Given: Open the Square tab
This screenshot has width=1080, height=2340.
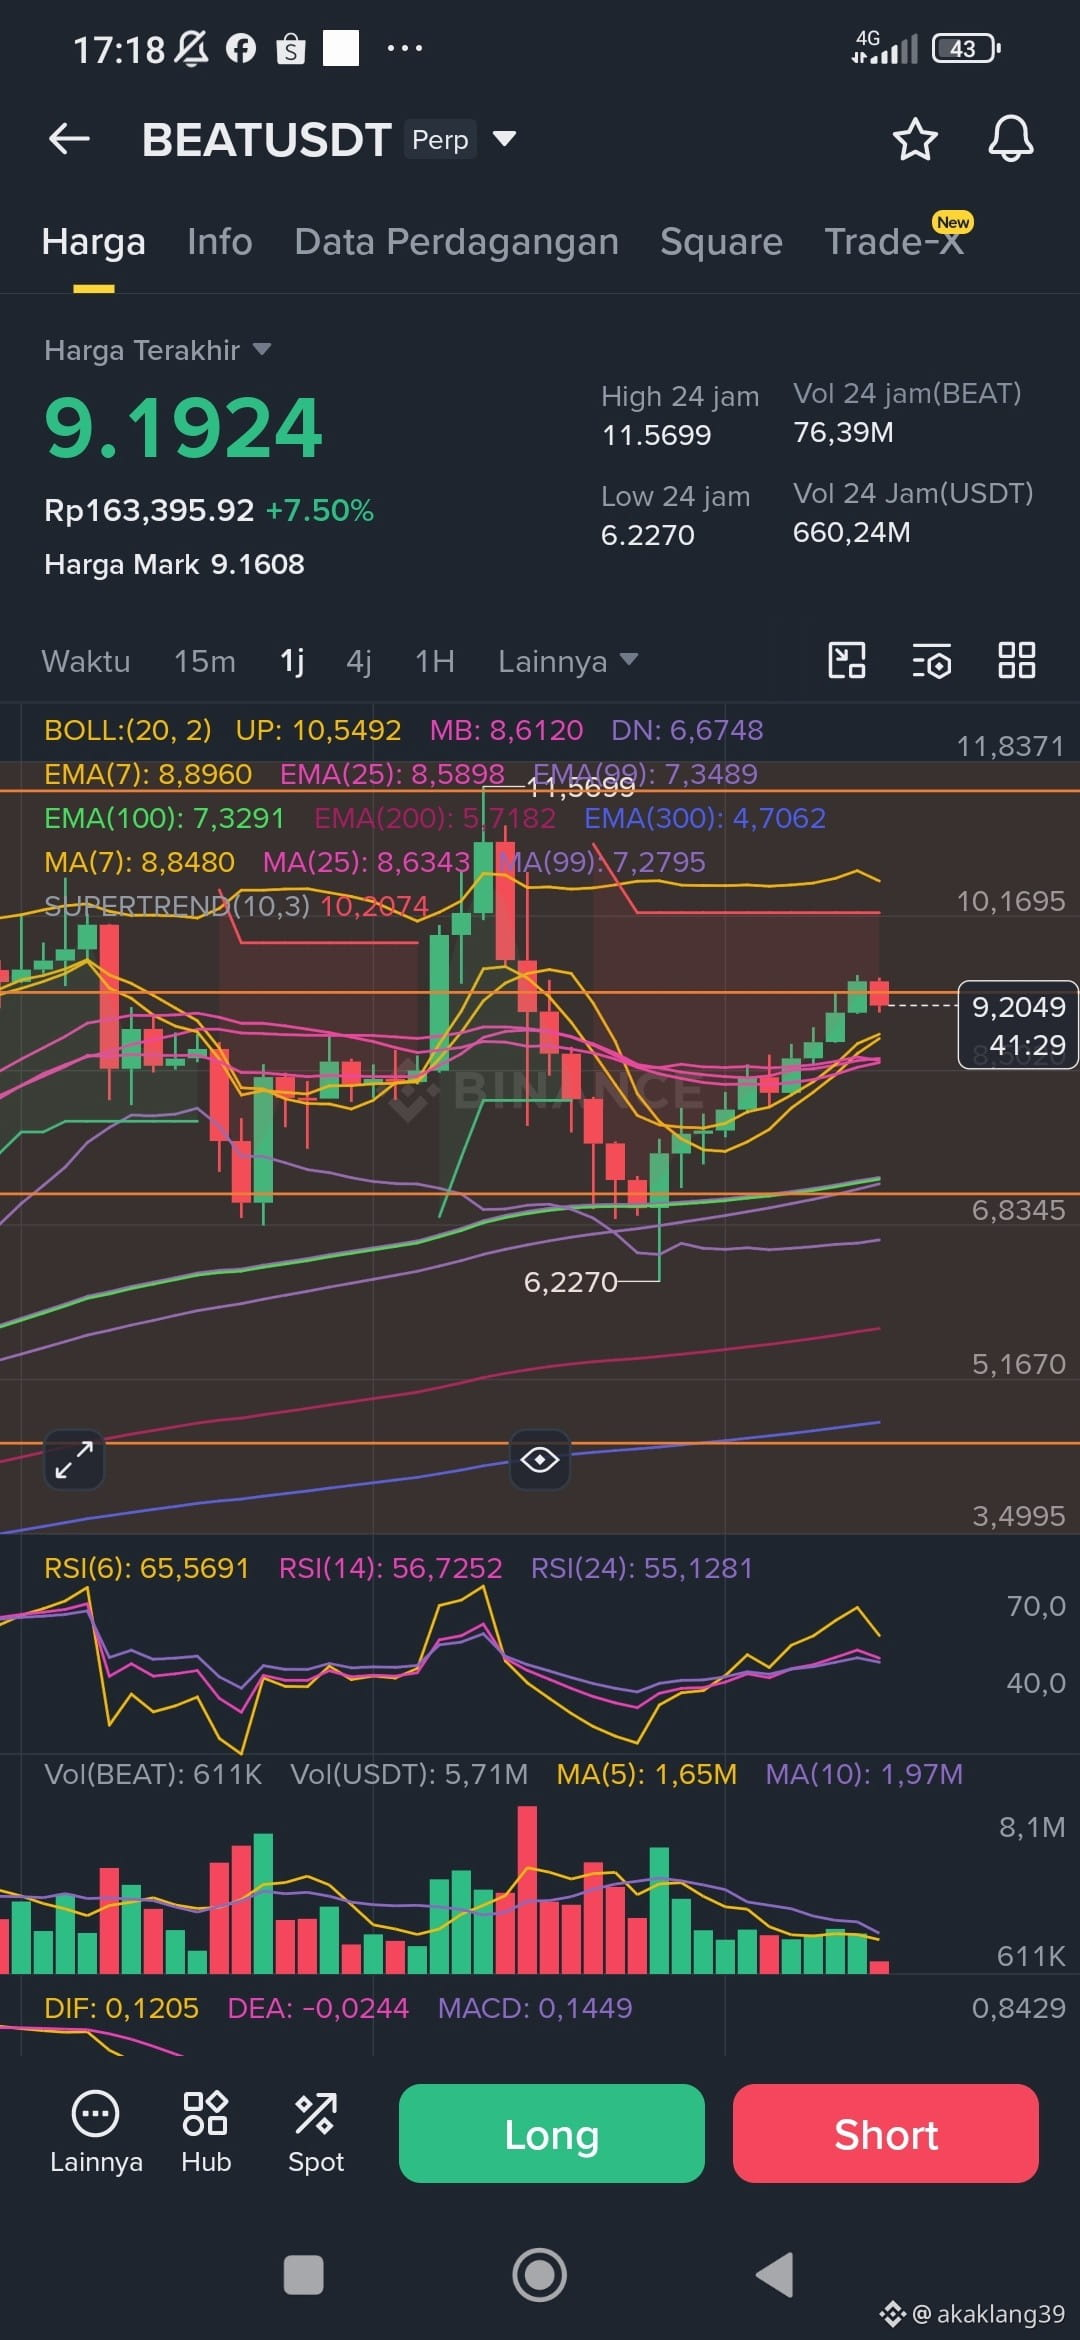Looking at the screenshot, I should [x=721, y=242].
